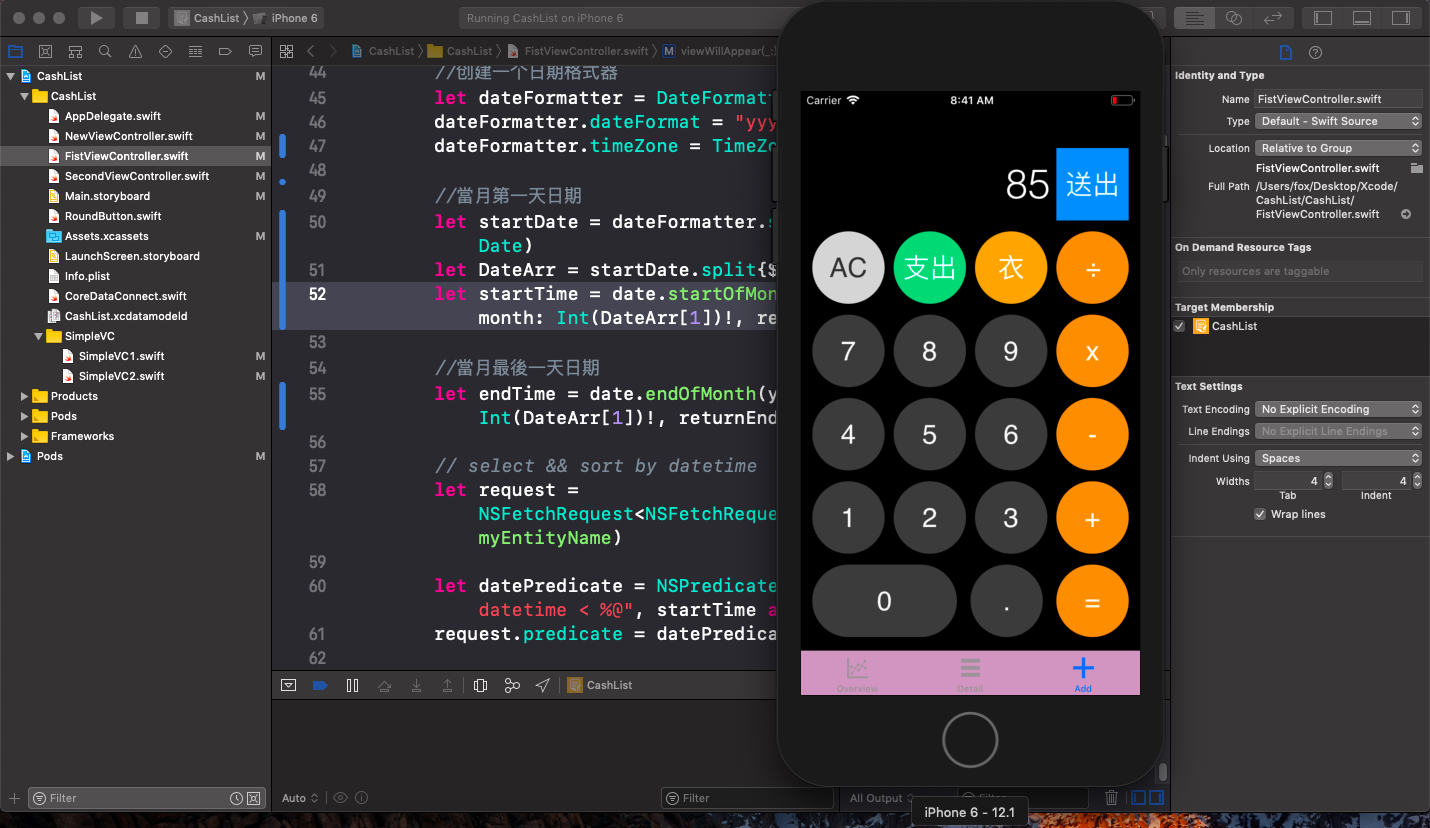Viewport: 1430px width, 828px height.
Task: Open Main.storyboard in navigator
Action: pyautogui.click(x=107, y=196)
